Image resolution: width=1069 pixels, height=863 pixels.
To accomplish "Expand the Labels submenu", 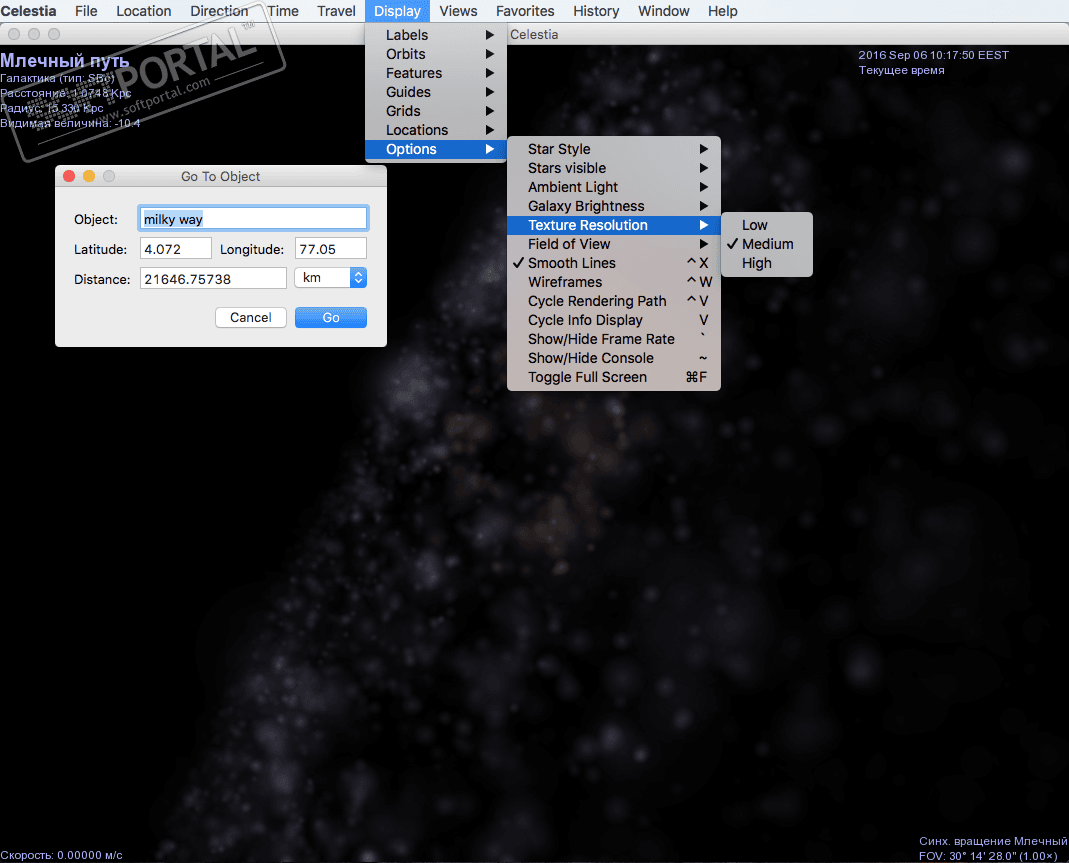I will [436, 35].
